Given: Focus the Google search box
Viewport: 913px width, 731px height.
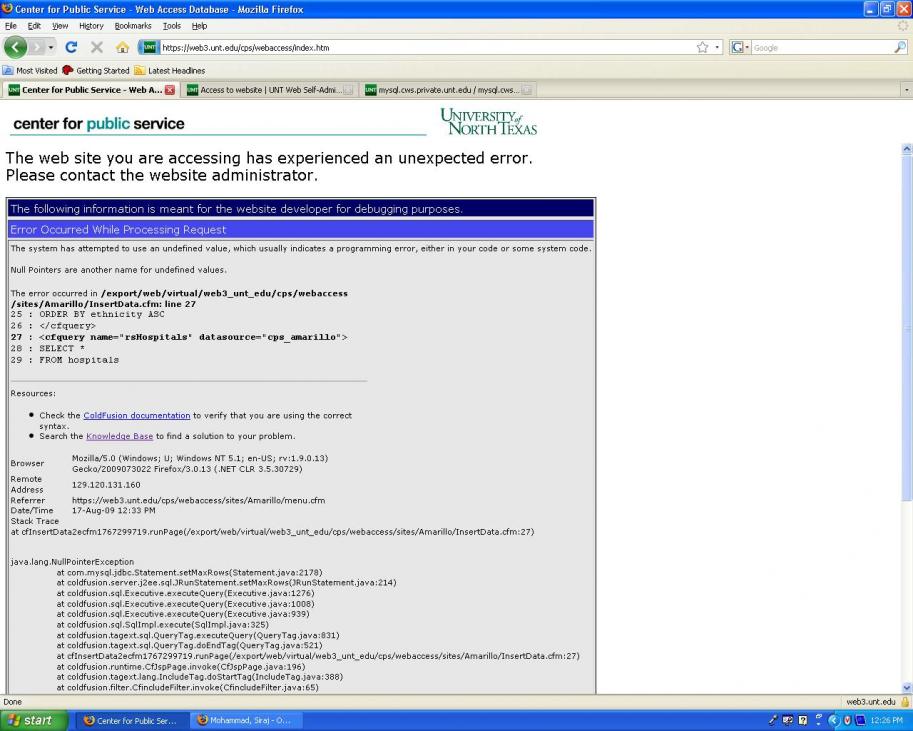Looking at the screenshot, I should (823, 48).
